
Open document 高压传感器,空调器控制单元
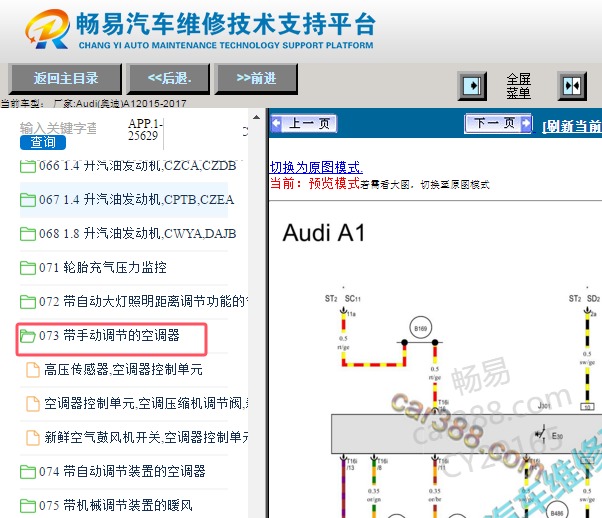pyautogui.click(x=123, y=369)
